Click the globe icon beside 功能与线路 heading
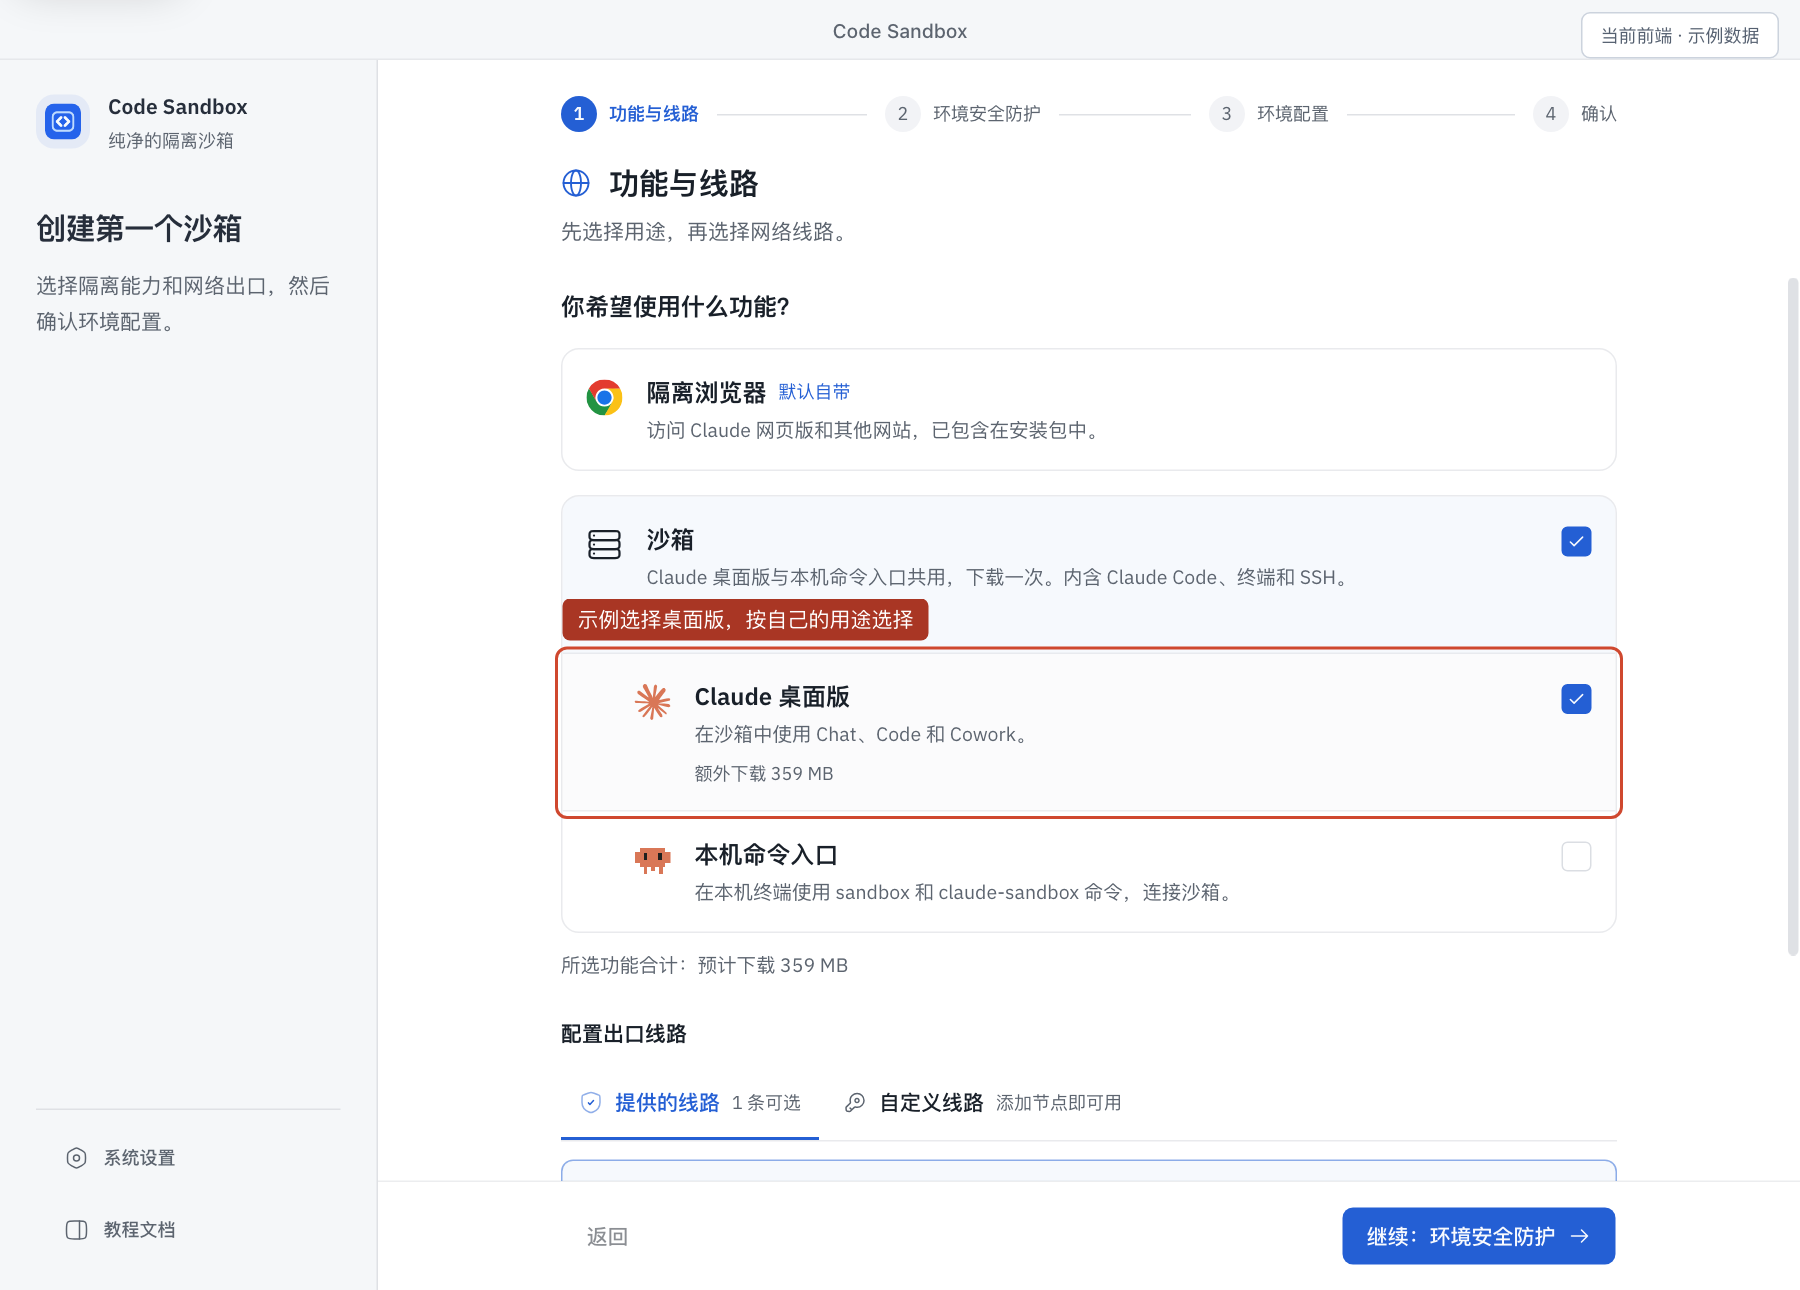Viewport: 1800px width, 1290px height. pos(576,183)
